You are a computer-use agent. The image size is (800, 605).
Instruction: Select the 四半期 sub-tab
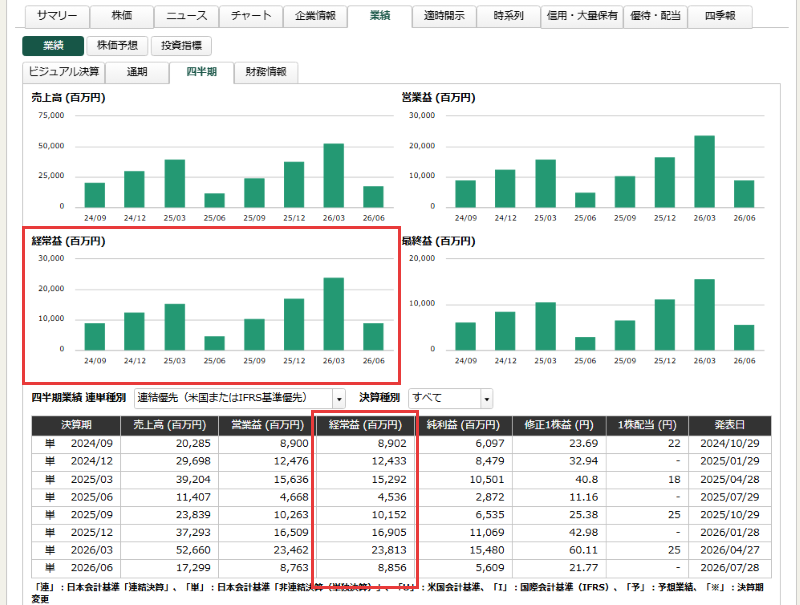(x=202, y=72)
